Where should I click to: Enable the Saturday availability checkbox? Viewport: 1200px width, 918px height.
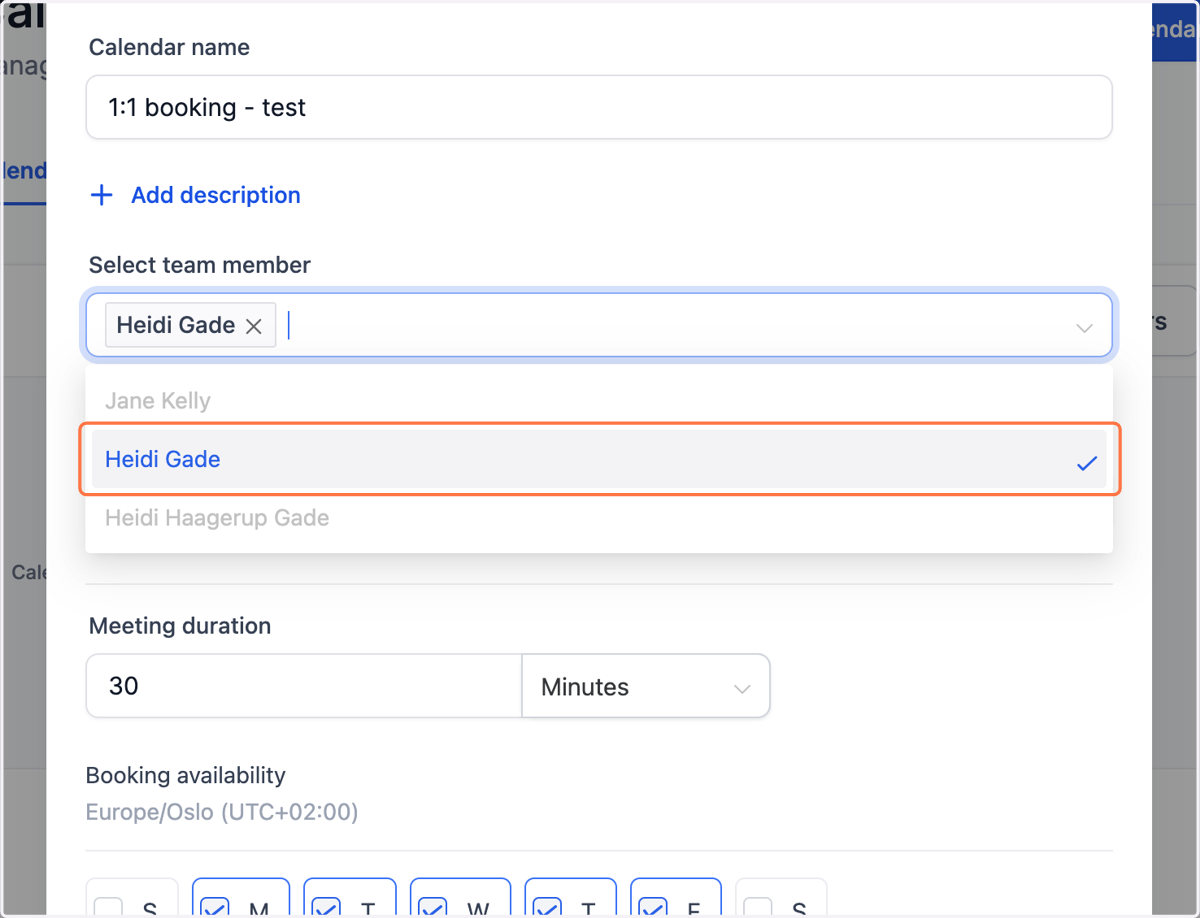click(758, 908)
